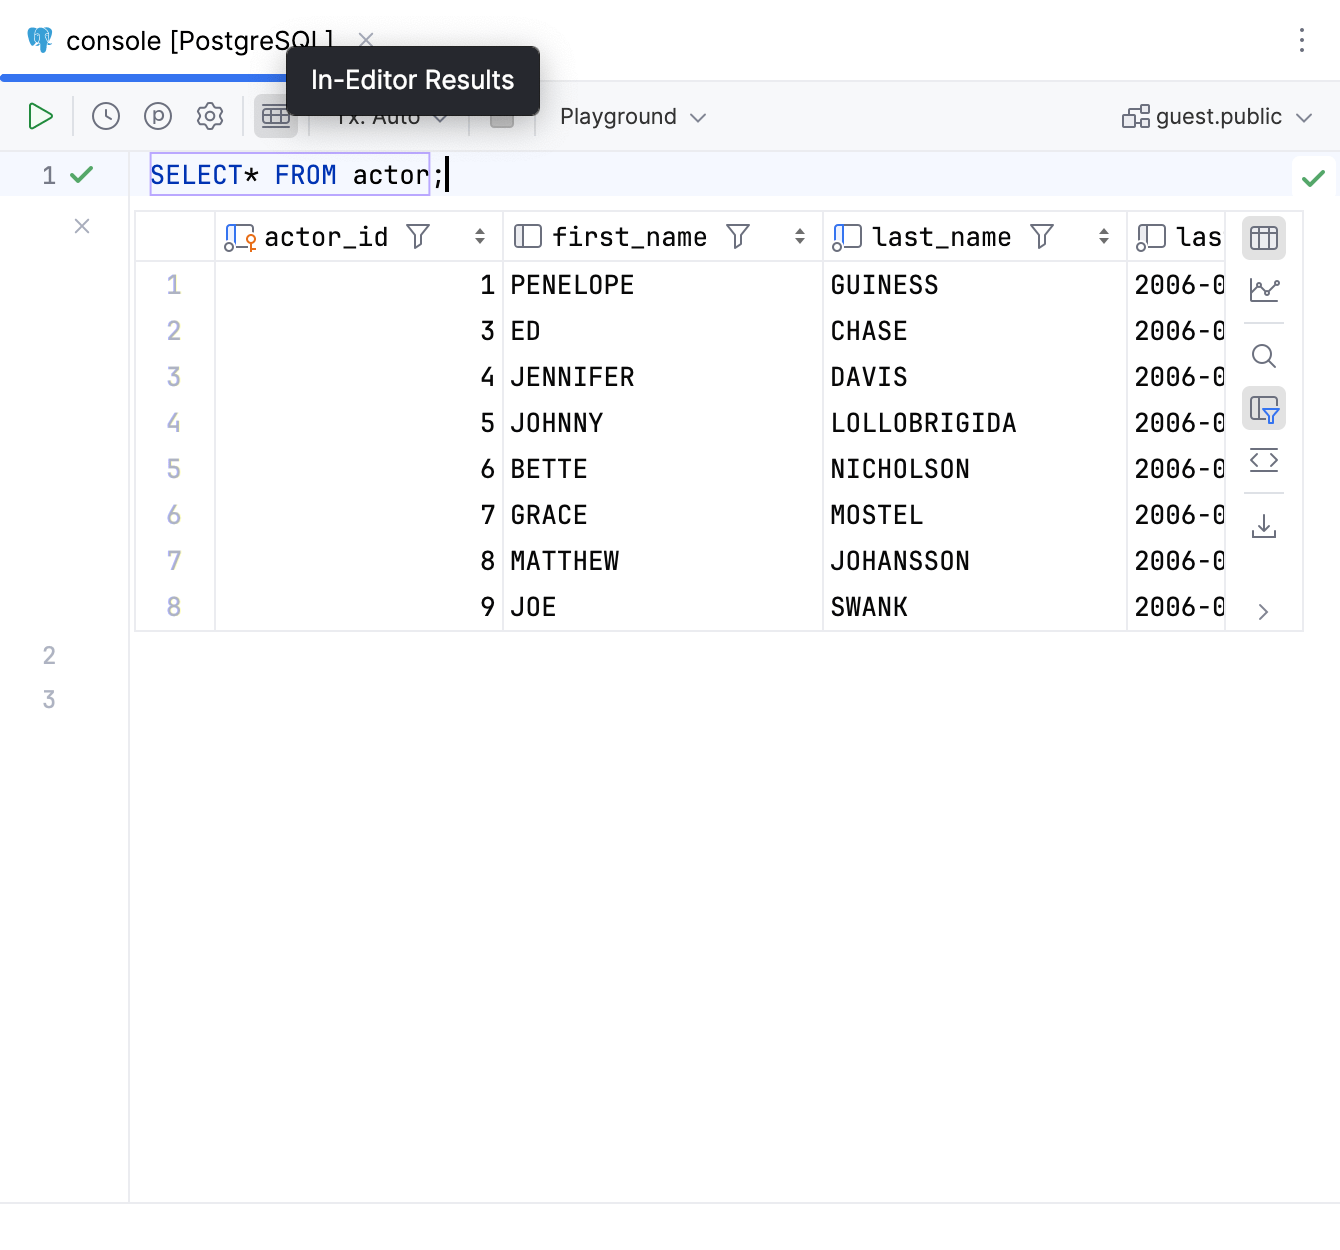The image size is (1340, 1250).
Task: Run the SQL query with the Execute icon
Action: tap(41, 116)
